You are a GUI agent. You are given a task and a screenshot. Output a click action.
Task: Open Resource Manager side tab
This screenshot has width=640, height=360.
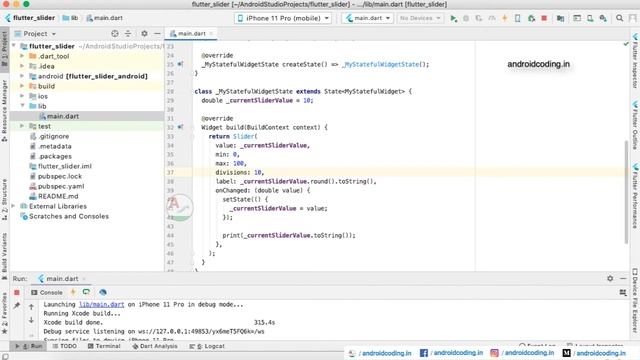(4, 110)
